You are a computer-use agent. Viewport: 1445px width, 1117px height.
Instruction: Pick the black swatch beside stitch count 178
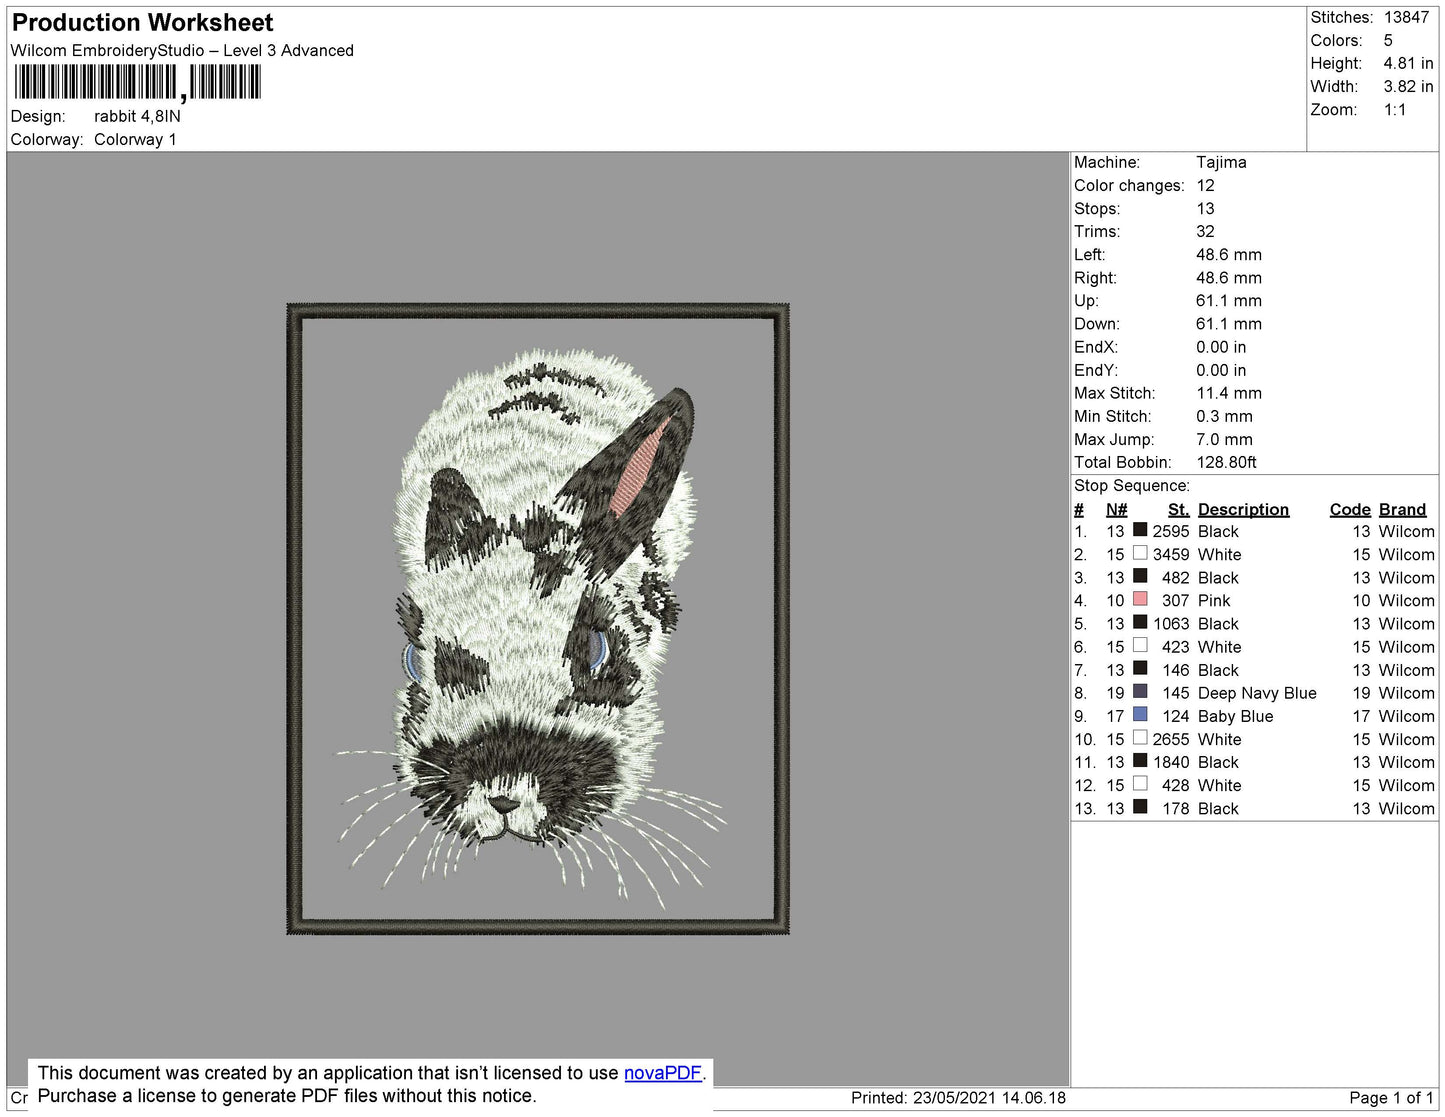point(1140,806)
